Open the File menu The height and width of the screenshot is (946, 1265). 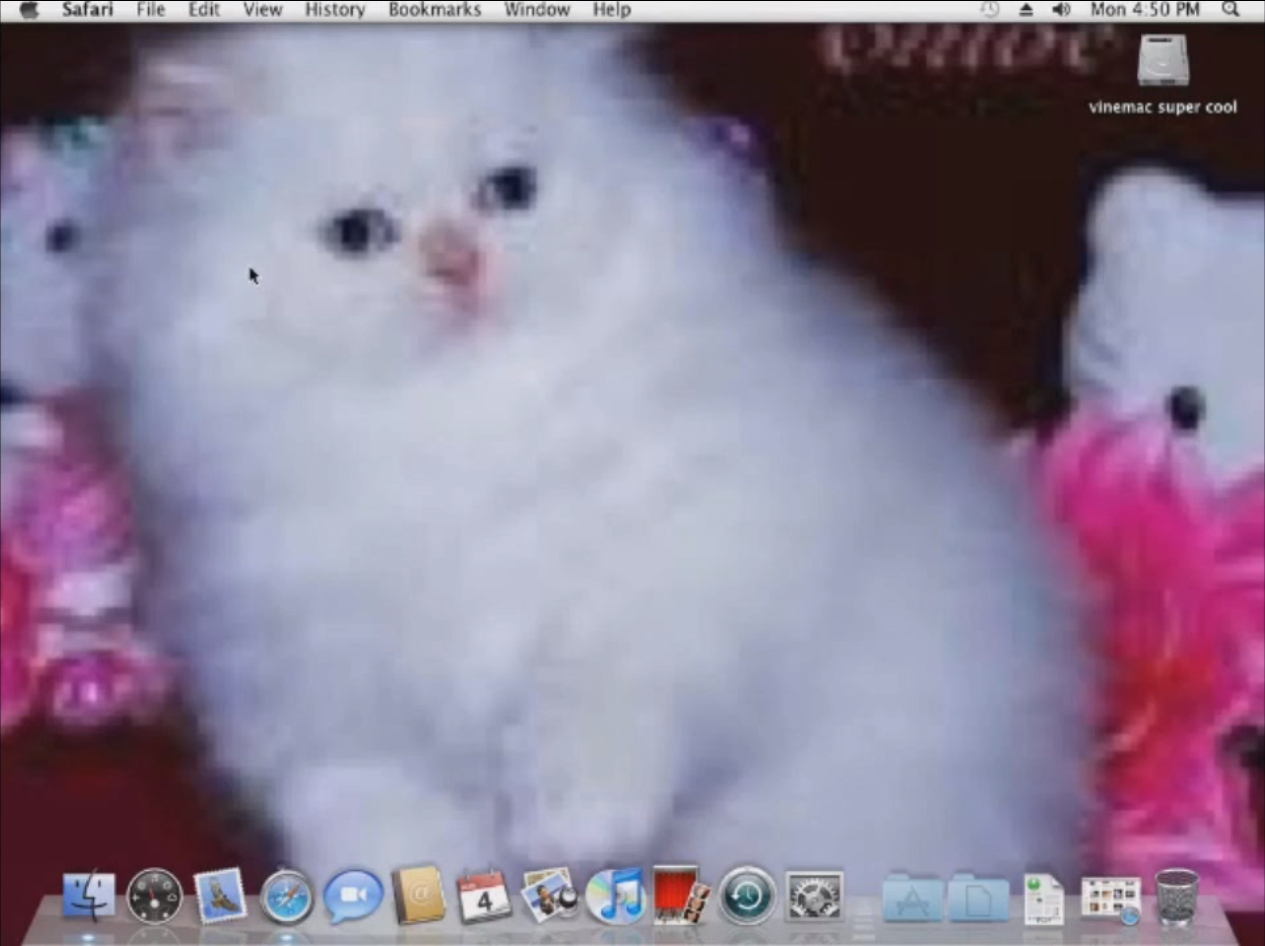click(x=150, y=10)
